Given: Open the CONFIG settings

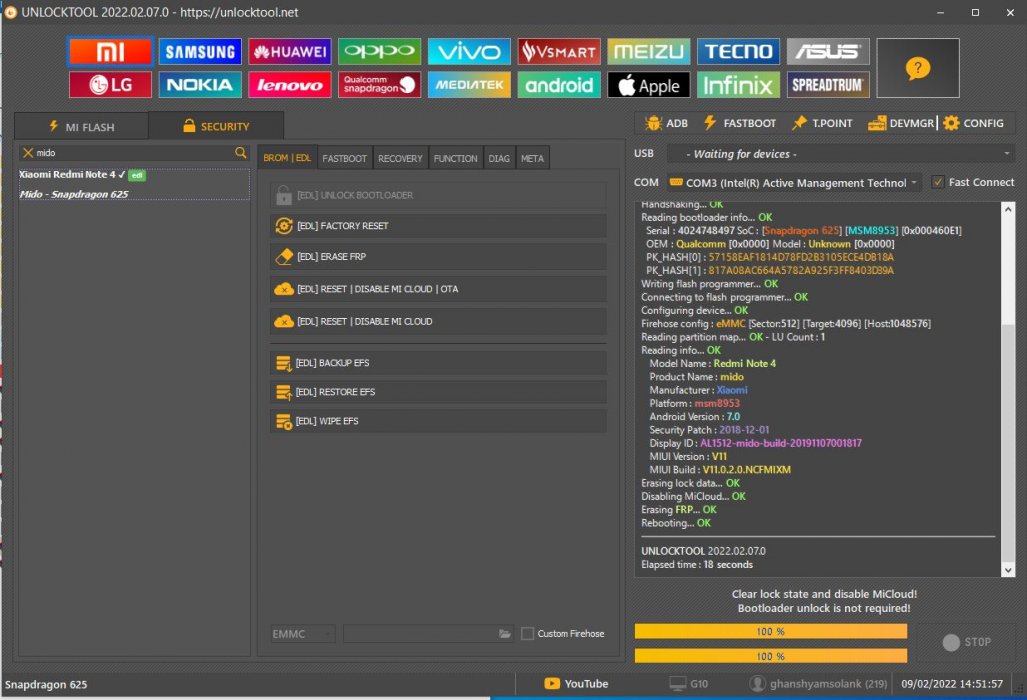Looking at the screenshot, I should 973,123.
